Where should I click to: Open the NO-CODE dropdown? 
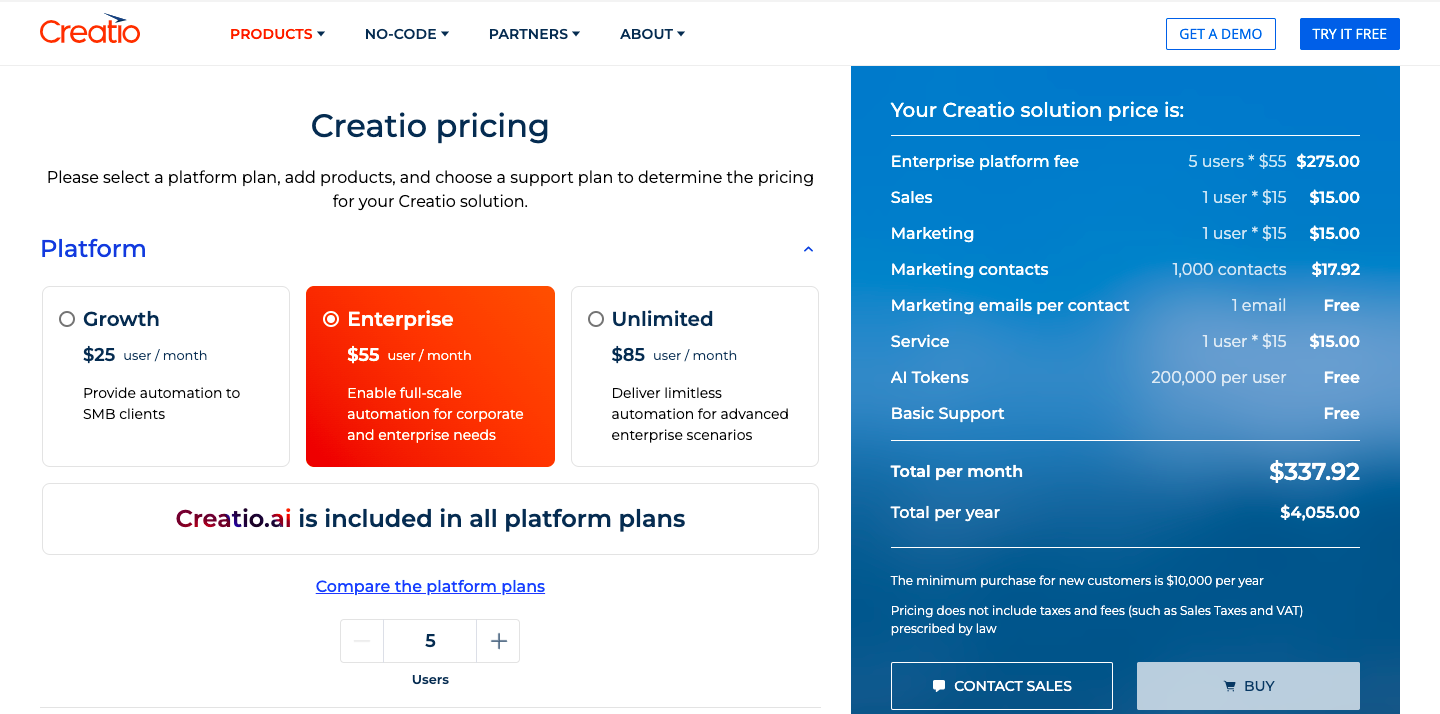(406, 33)
